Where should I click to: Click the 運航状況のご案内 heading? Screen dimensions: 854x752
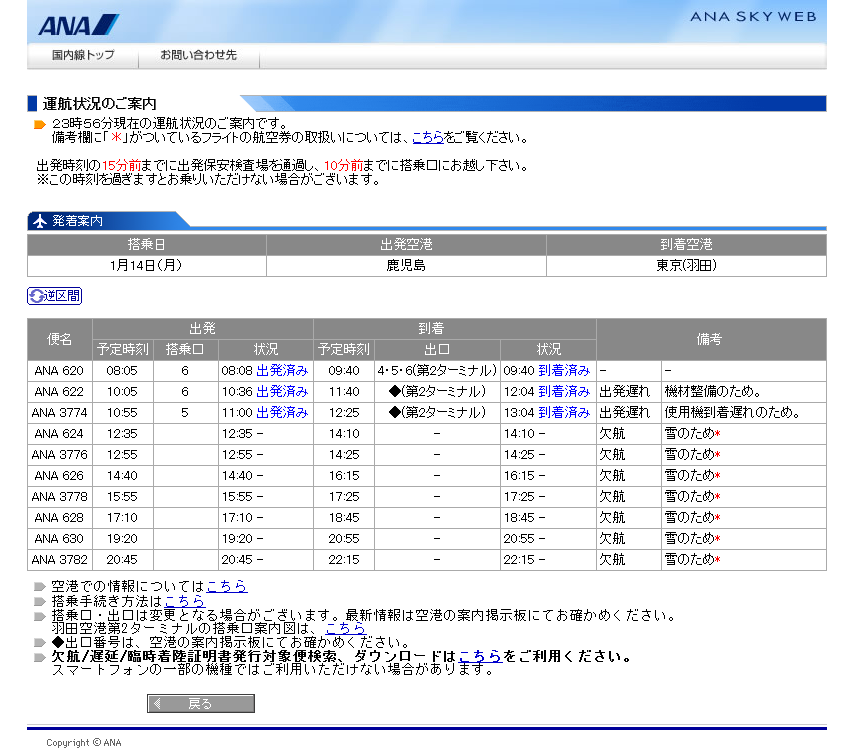pyautogui.click(x=100, y=103)
